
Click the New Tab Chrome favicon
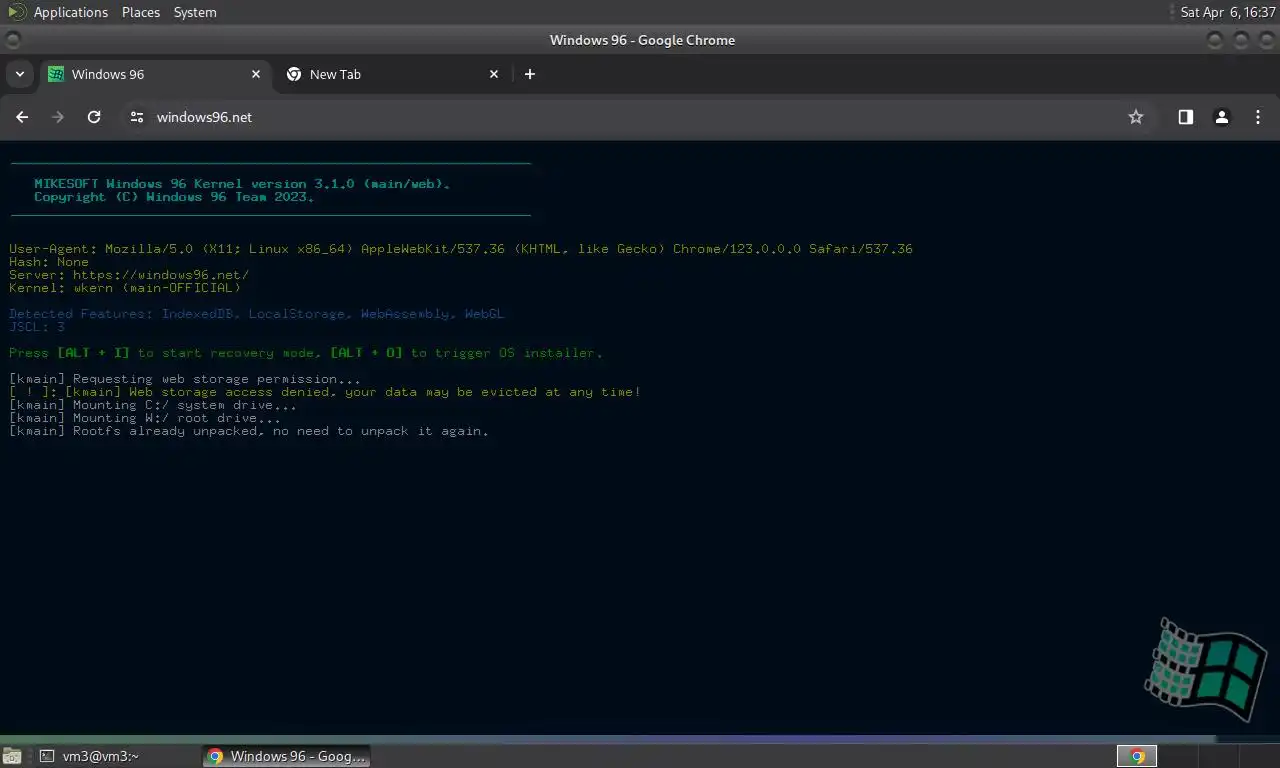tap(294, 74)
